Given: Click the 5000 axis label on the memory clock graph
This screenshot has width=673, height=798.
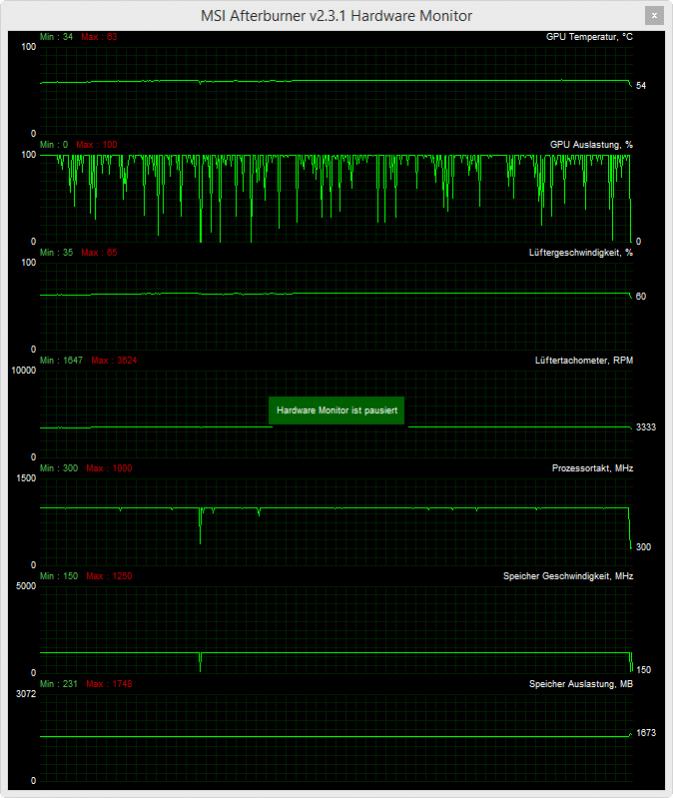Looking at the screenshot, I should [x=26, y=586].
